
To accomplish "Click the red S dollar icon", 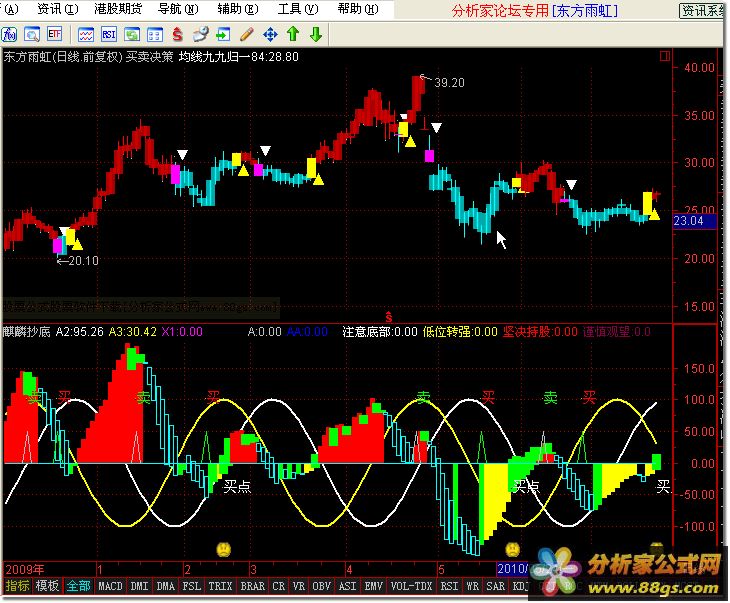I will coord(177,34).
